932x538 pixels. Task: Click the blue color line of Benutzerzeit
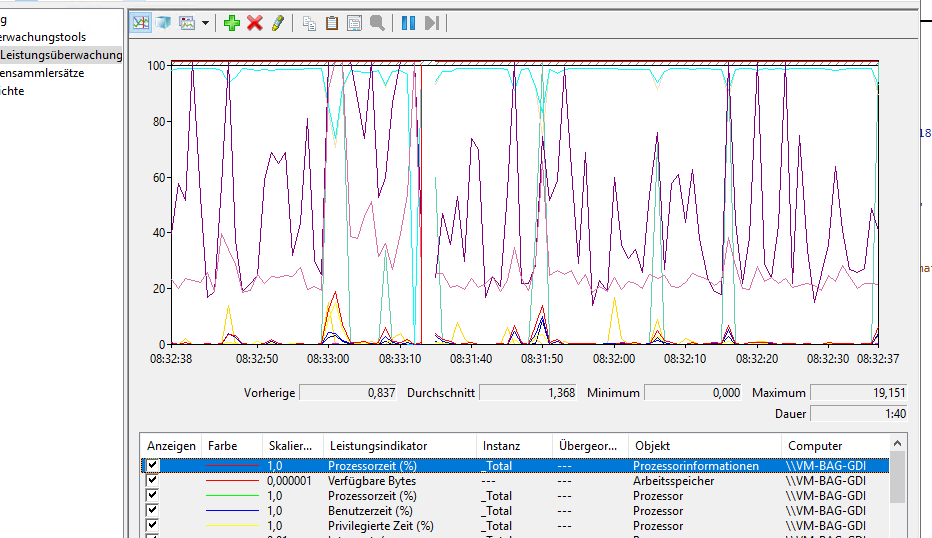[232, 510]
